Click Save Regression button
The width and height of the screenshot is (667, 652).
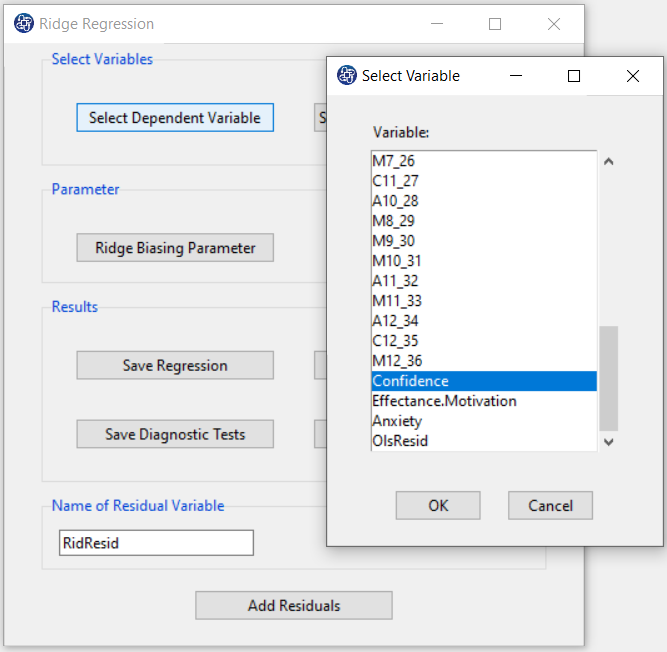pos(175,365)
